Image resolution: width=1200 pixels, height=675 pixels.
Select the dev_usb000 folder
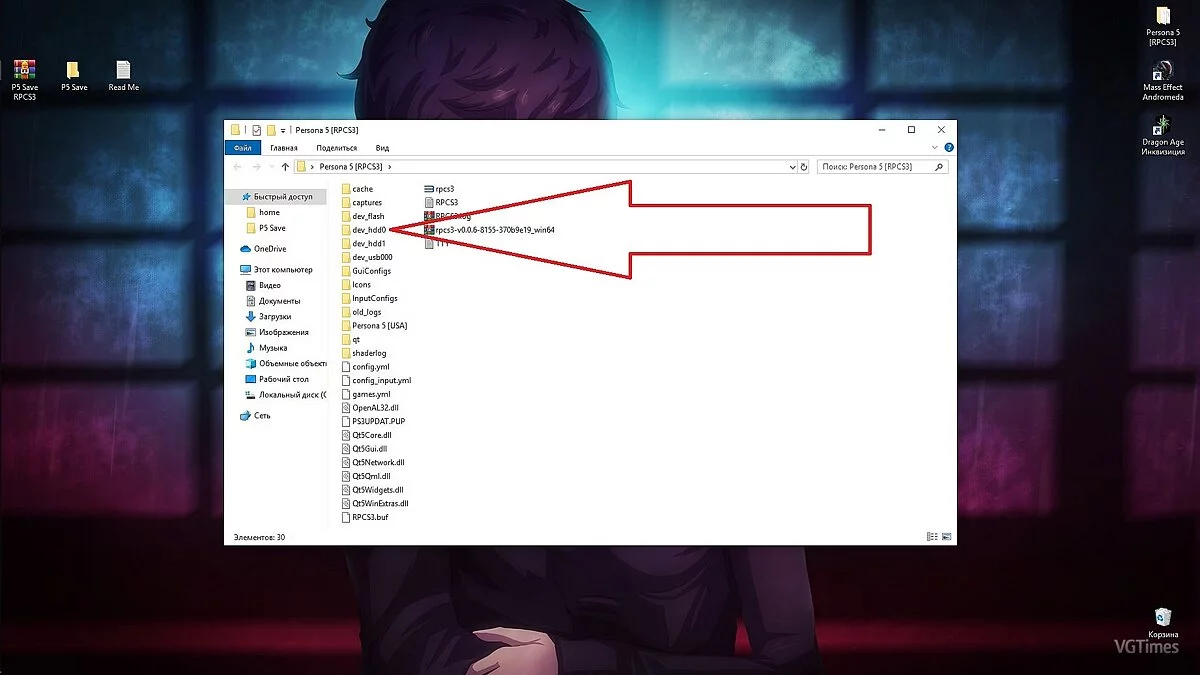coord(366,257)
